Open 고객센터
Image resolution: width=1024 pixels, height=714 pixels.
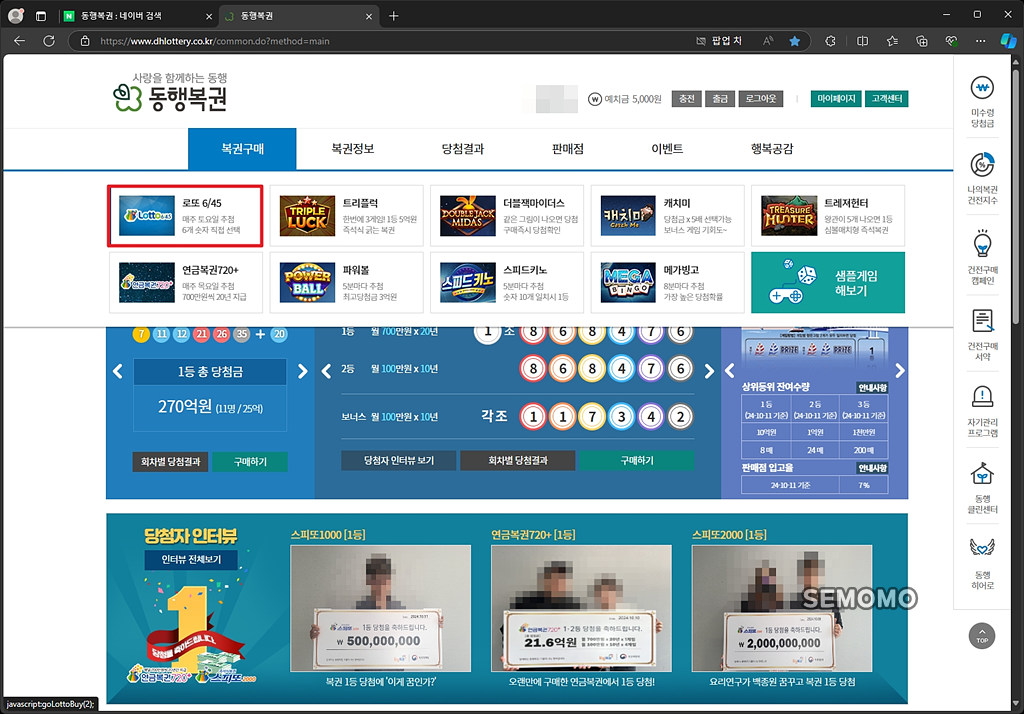click(x=887, y=99)
